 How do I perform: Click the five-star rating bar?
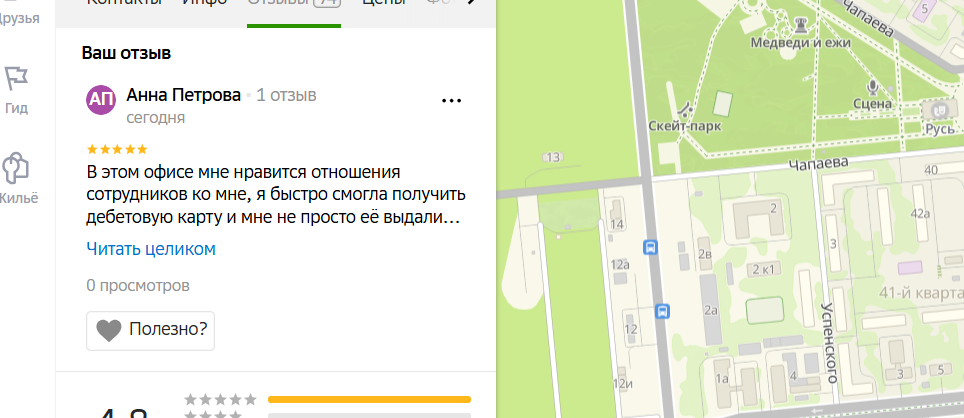pos(369,400)
